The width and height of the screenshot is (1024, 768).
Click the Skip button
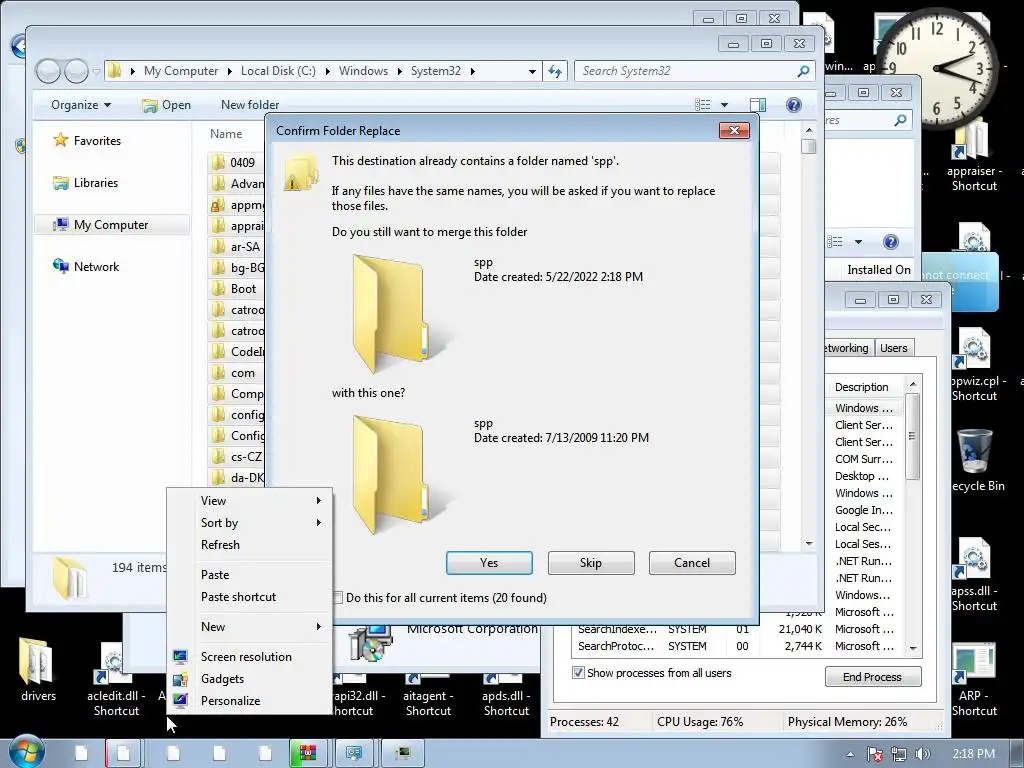[x=591, y=563]
